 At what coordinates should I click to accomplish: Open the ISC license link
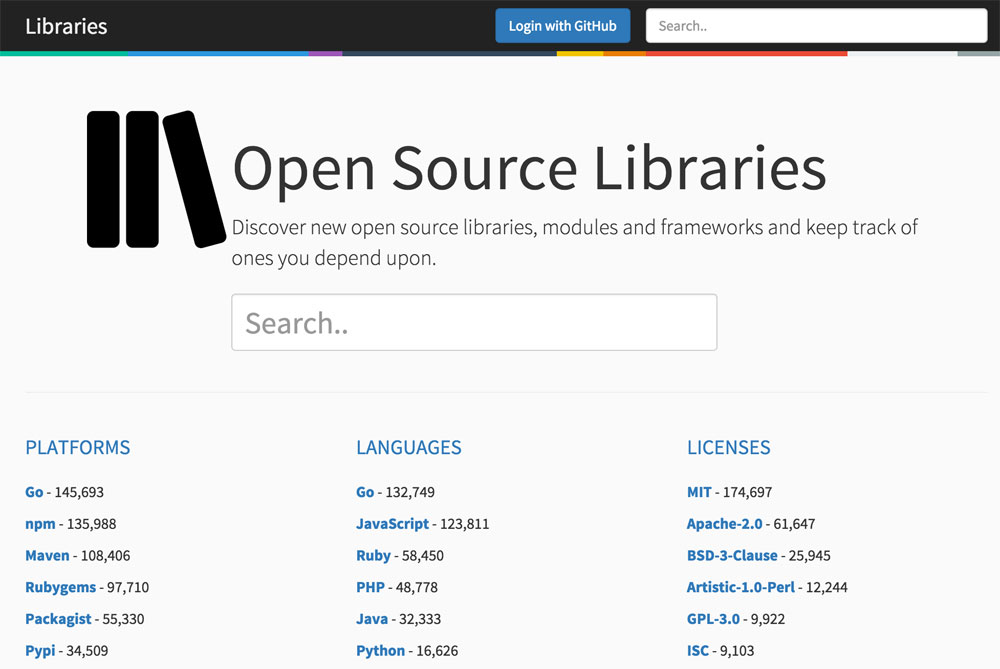tap(698, 651)
